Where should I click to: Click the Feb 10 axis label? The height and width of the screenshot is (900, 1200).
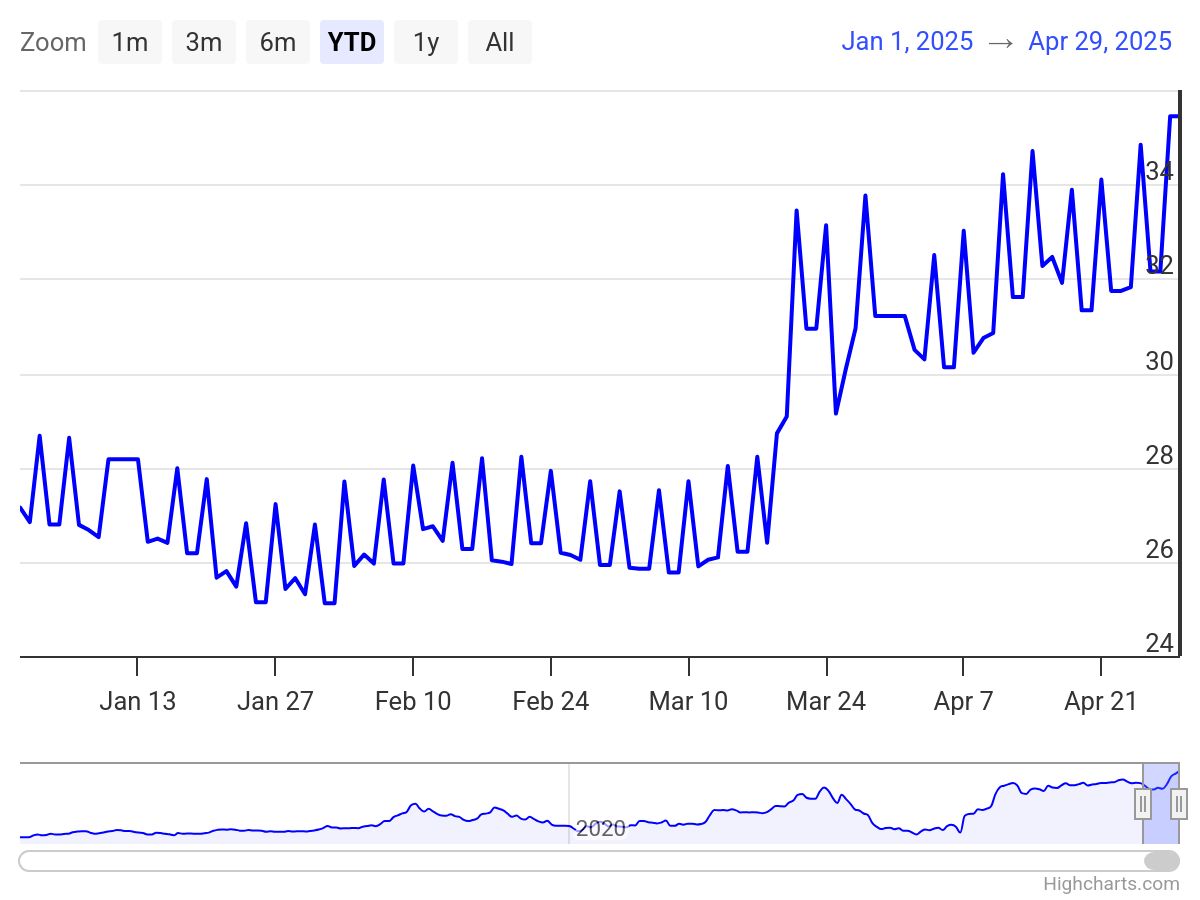point(413,701)
